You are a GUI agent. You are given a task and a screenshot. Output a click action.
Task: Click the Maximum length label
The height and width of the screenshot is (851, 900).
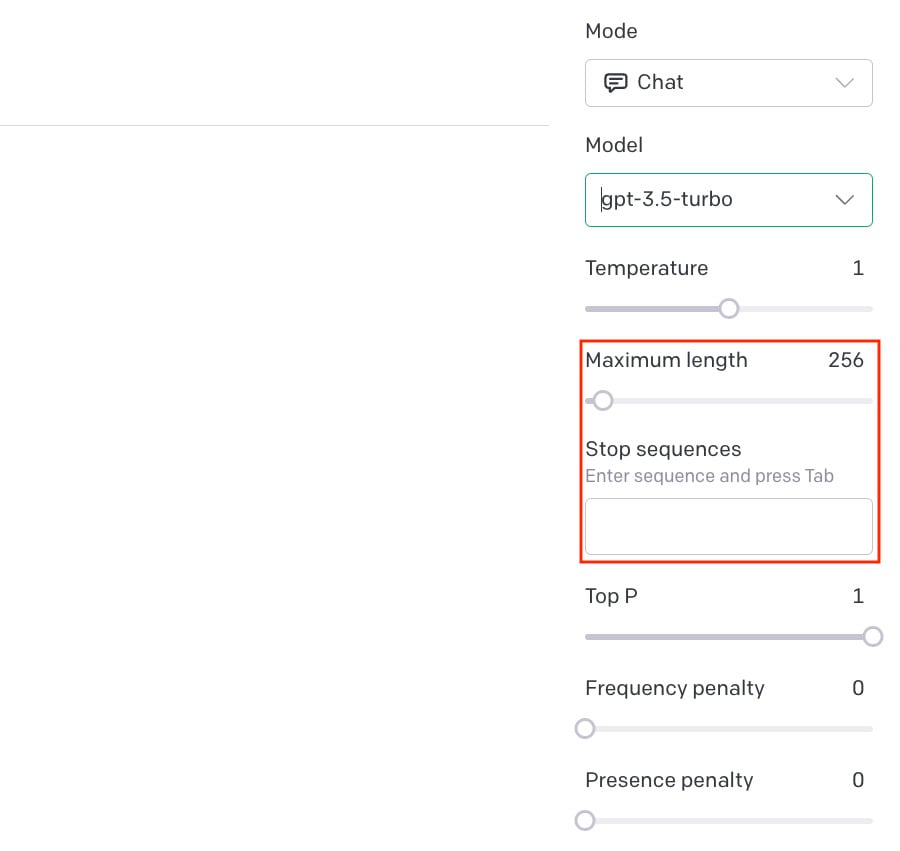tap(666, 360)
